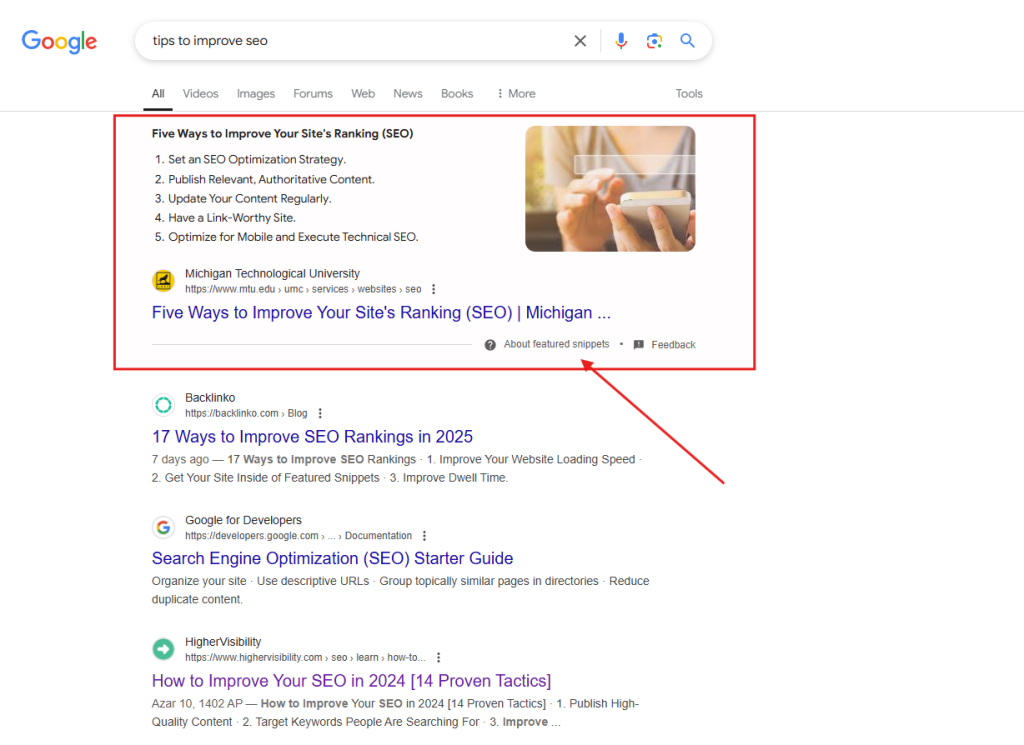The height and width of the screenshot is (745, 1024).
Task: Click list item 'Set an SEO Optimization Strategy'
Action: [257, 159]
